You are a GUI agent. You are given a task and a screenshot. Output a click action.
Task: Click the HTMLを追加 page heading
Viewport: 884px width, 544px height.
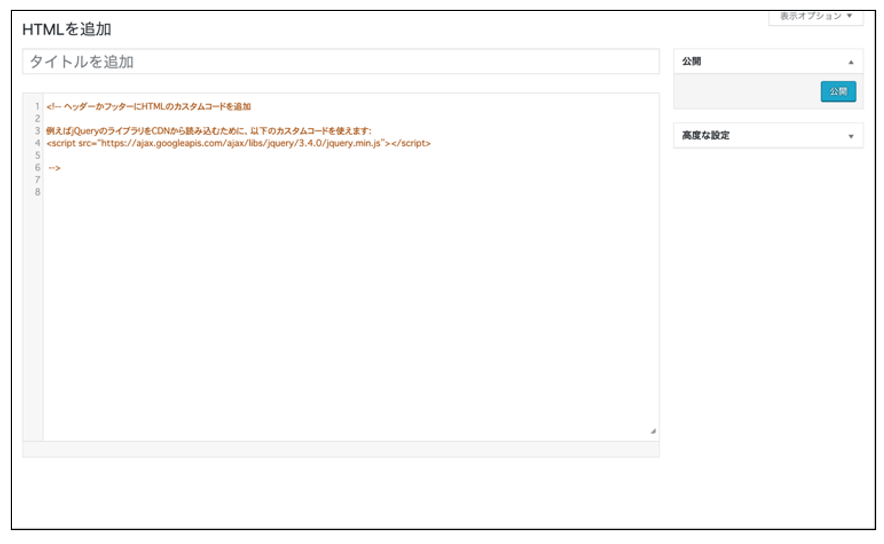pos(67,29)
